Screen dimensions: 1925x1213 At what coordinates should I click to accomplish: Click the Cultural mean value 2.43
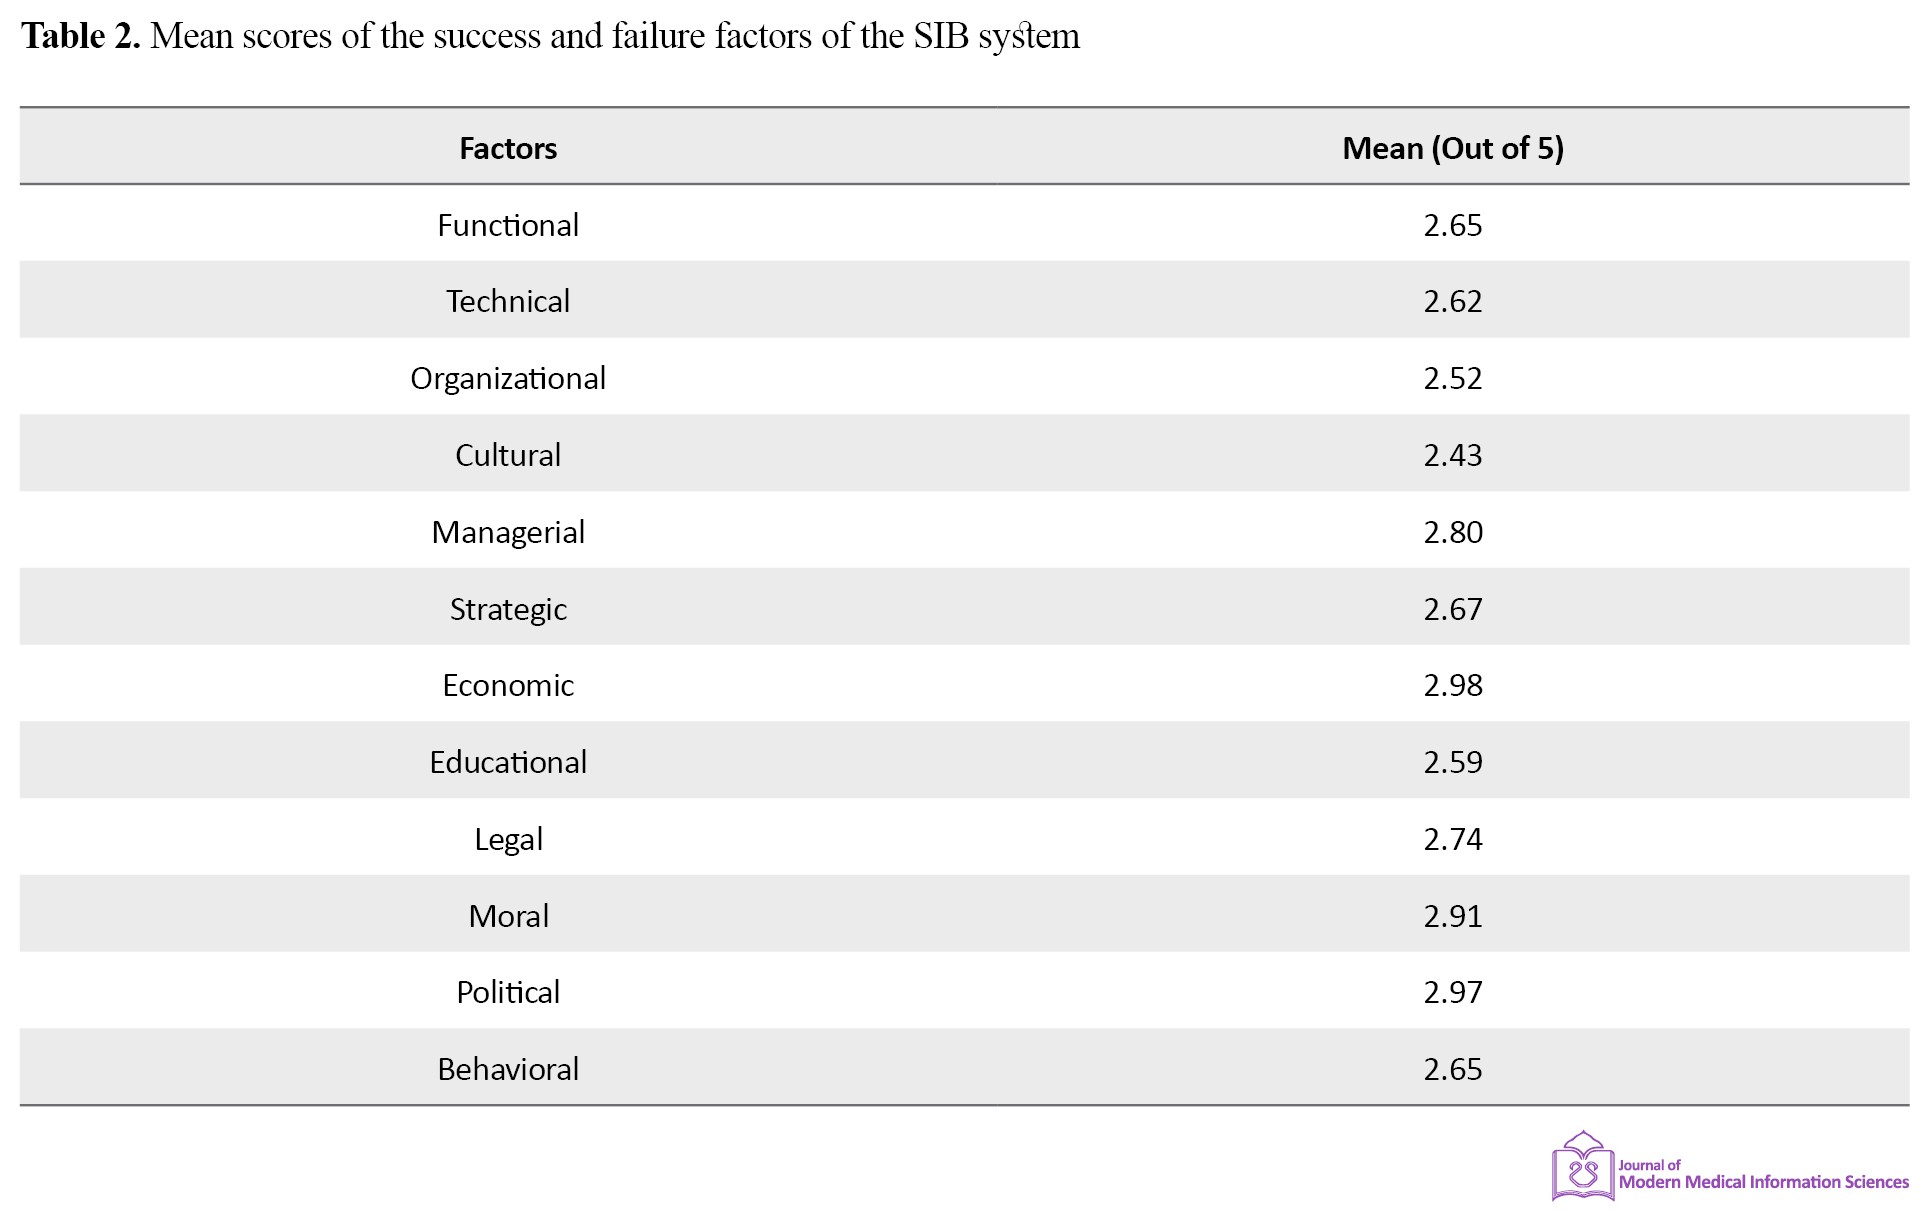pyautogui.click(x=1453, y=455)
